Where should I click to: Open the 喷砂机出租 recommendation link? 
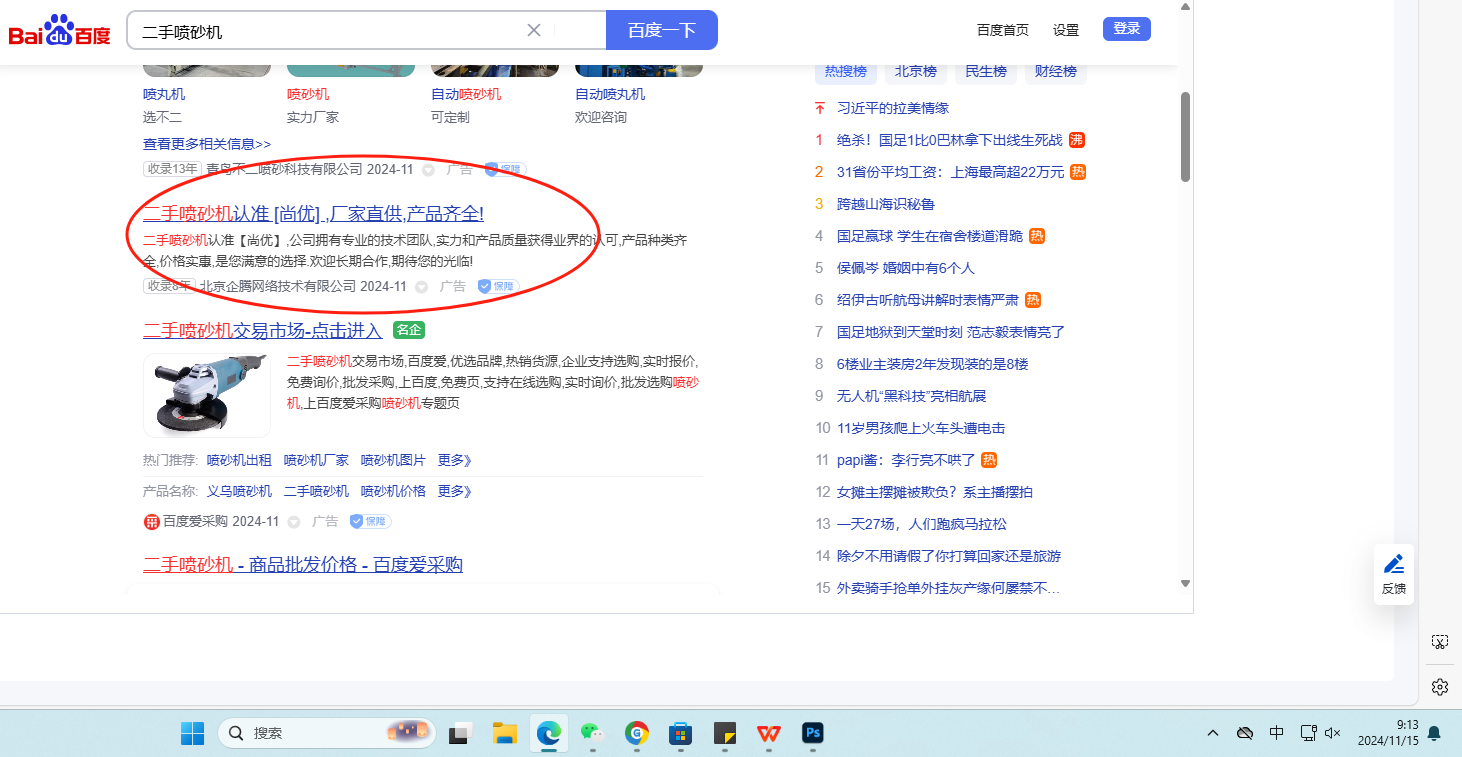[x=239, y=460]
